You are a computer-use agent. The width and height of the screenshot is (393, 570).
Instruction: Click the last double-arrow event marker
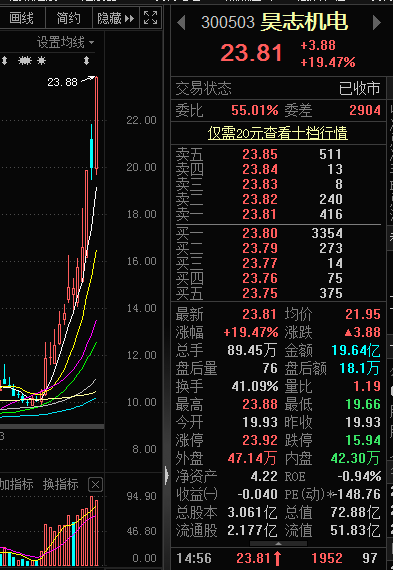pyautogui.click(x=86, y=60)
